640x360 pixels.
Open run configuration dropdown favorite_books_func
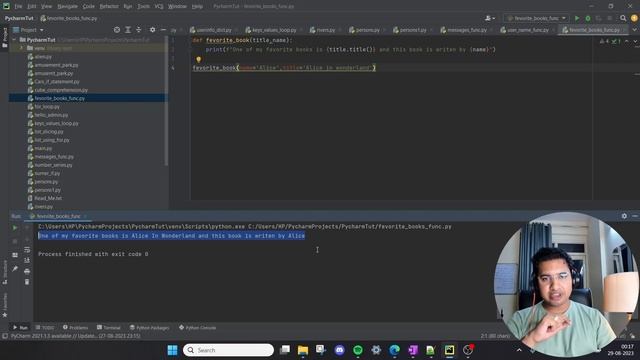[x=536, y=18]
